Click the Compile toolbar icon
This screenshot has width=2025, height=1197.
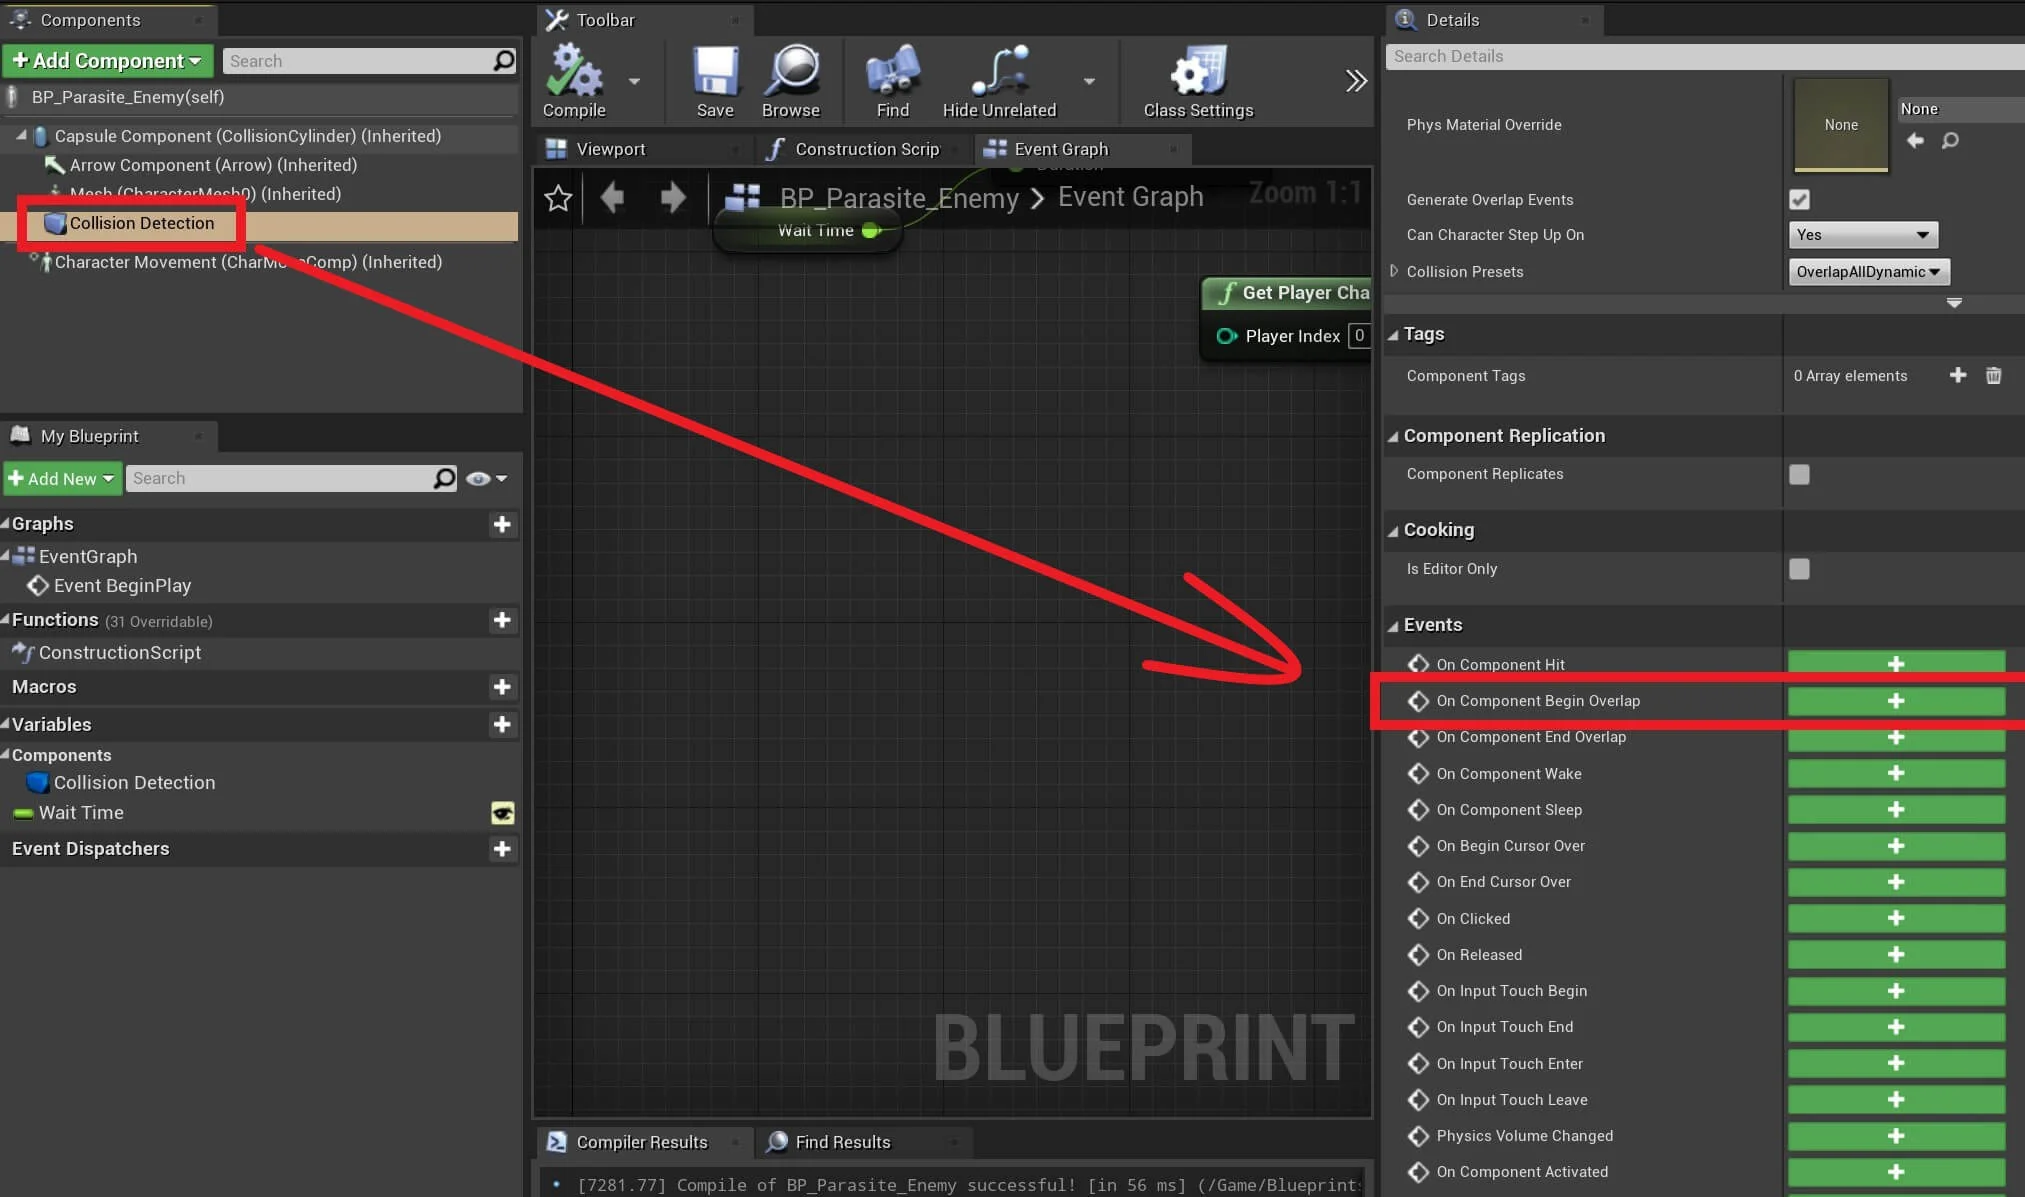pyautogui.click(x=574, y=81)
